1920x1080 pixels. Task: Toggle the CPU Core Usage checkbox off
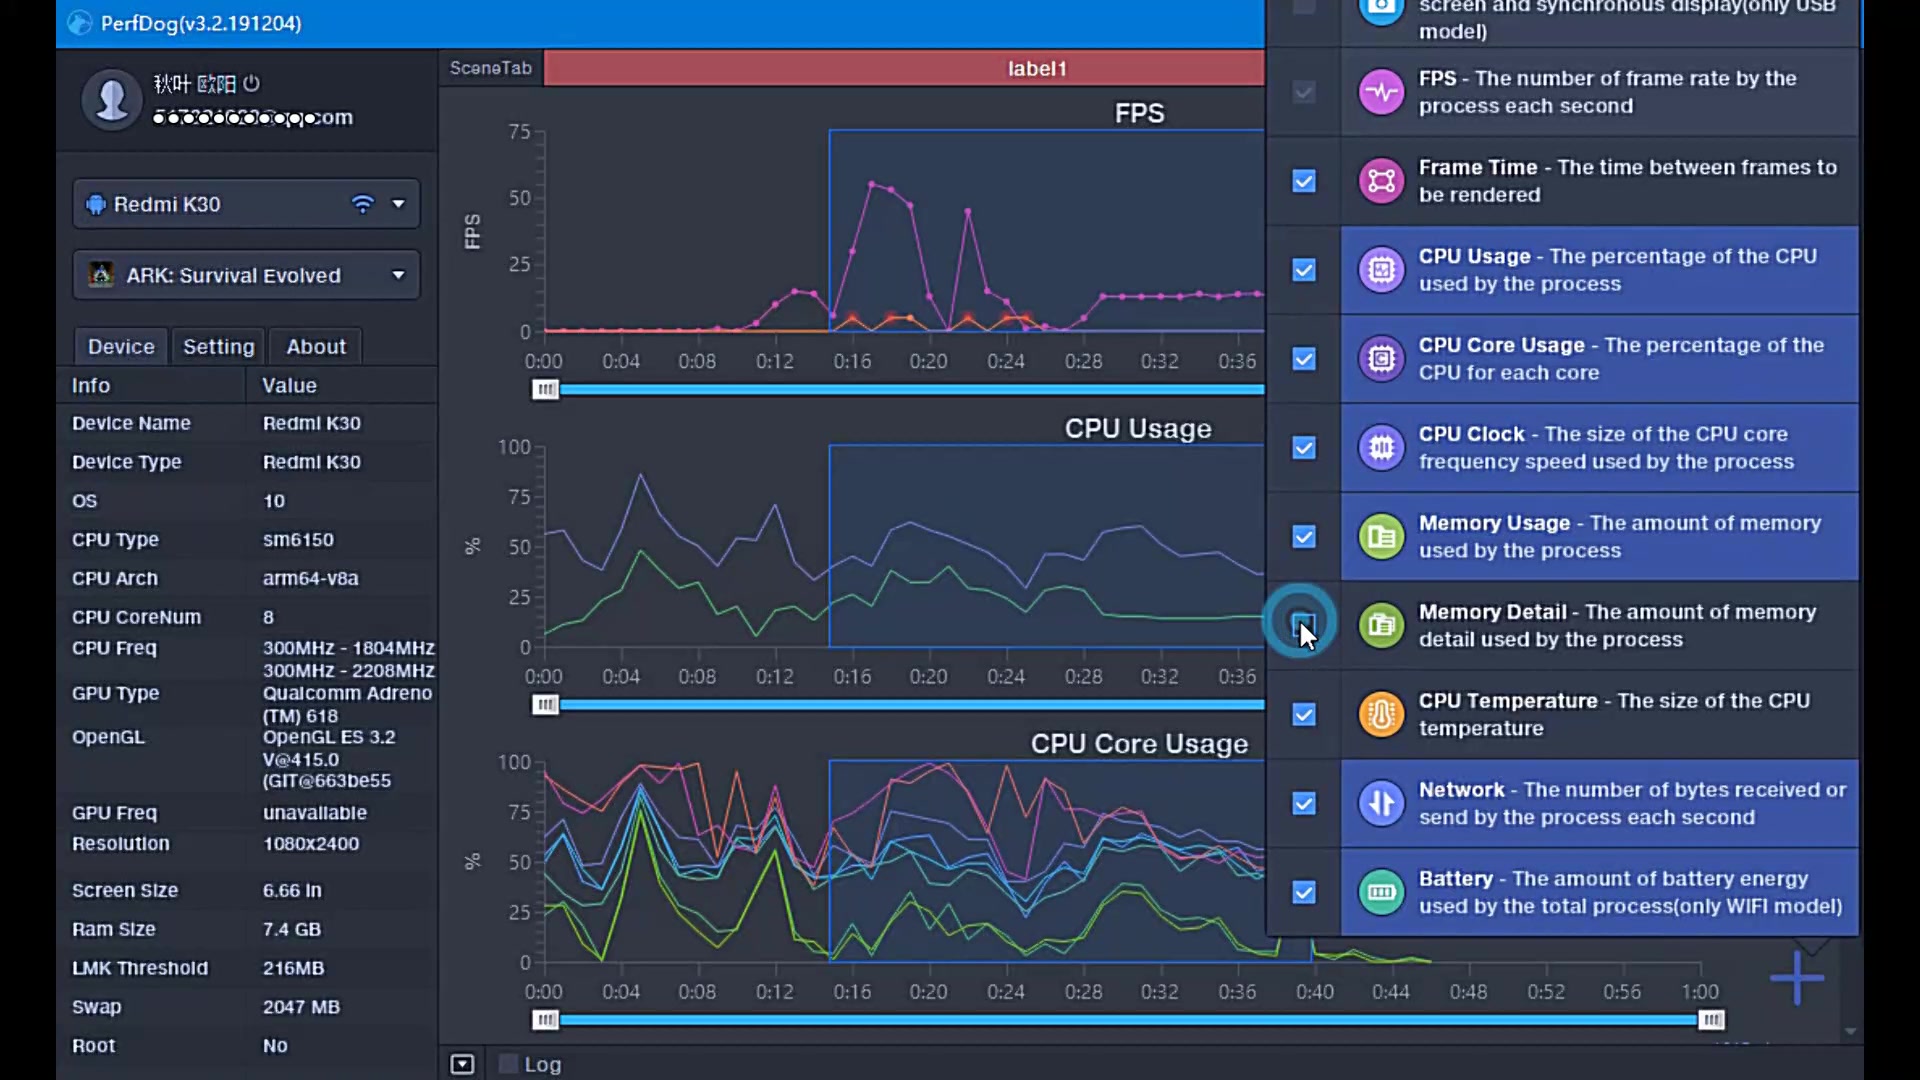pos(1303,359)
